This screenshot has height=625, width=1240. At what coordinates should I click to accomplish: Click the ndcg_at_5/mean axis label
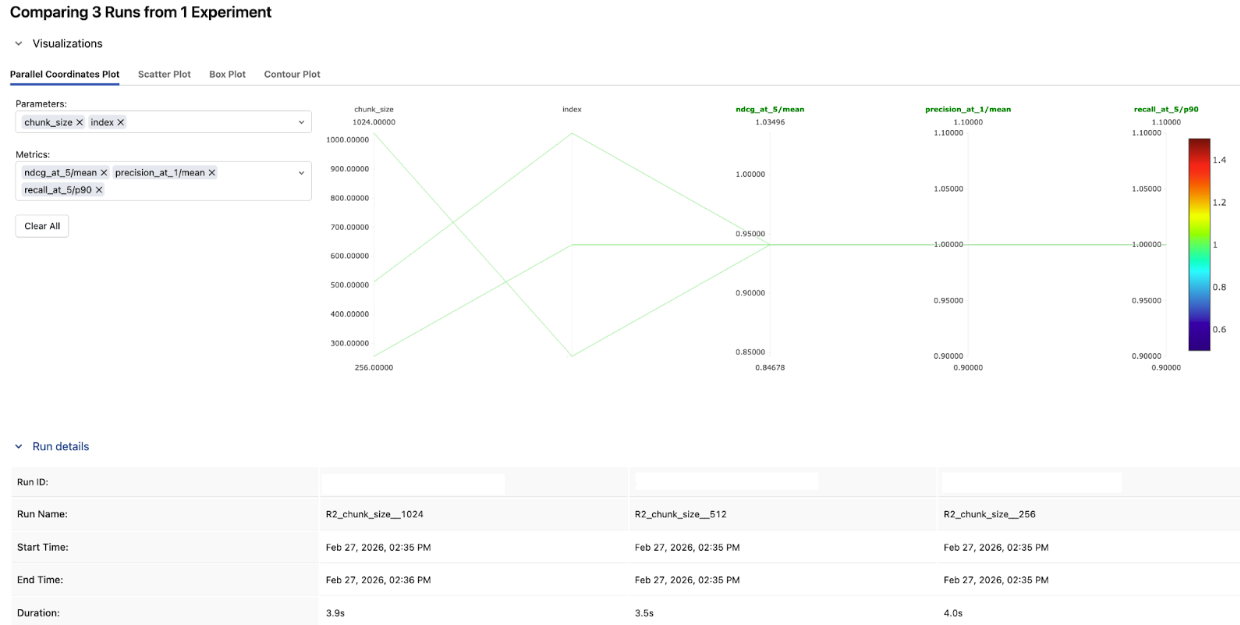[x=769, y=109]
